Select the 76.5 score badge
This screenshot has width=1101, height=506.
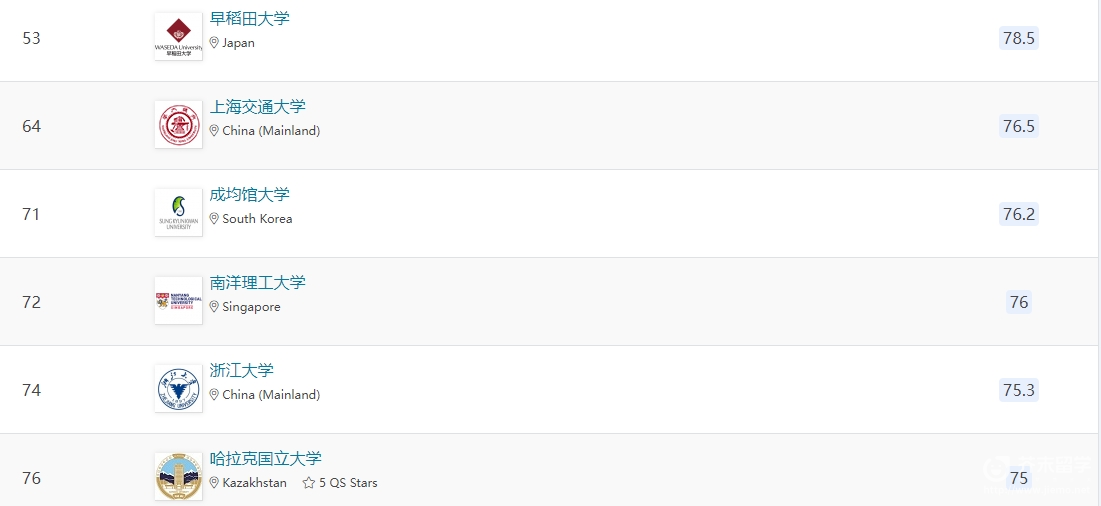click(x=1019, y=126)
